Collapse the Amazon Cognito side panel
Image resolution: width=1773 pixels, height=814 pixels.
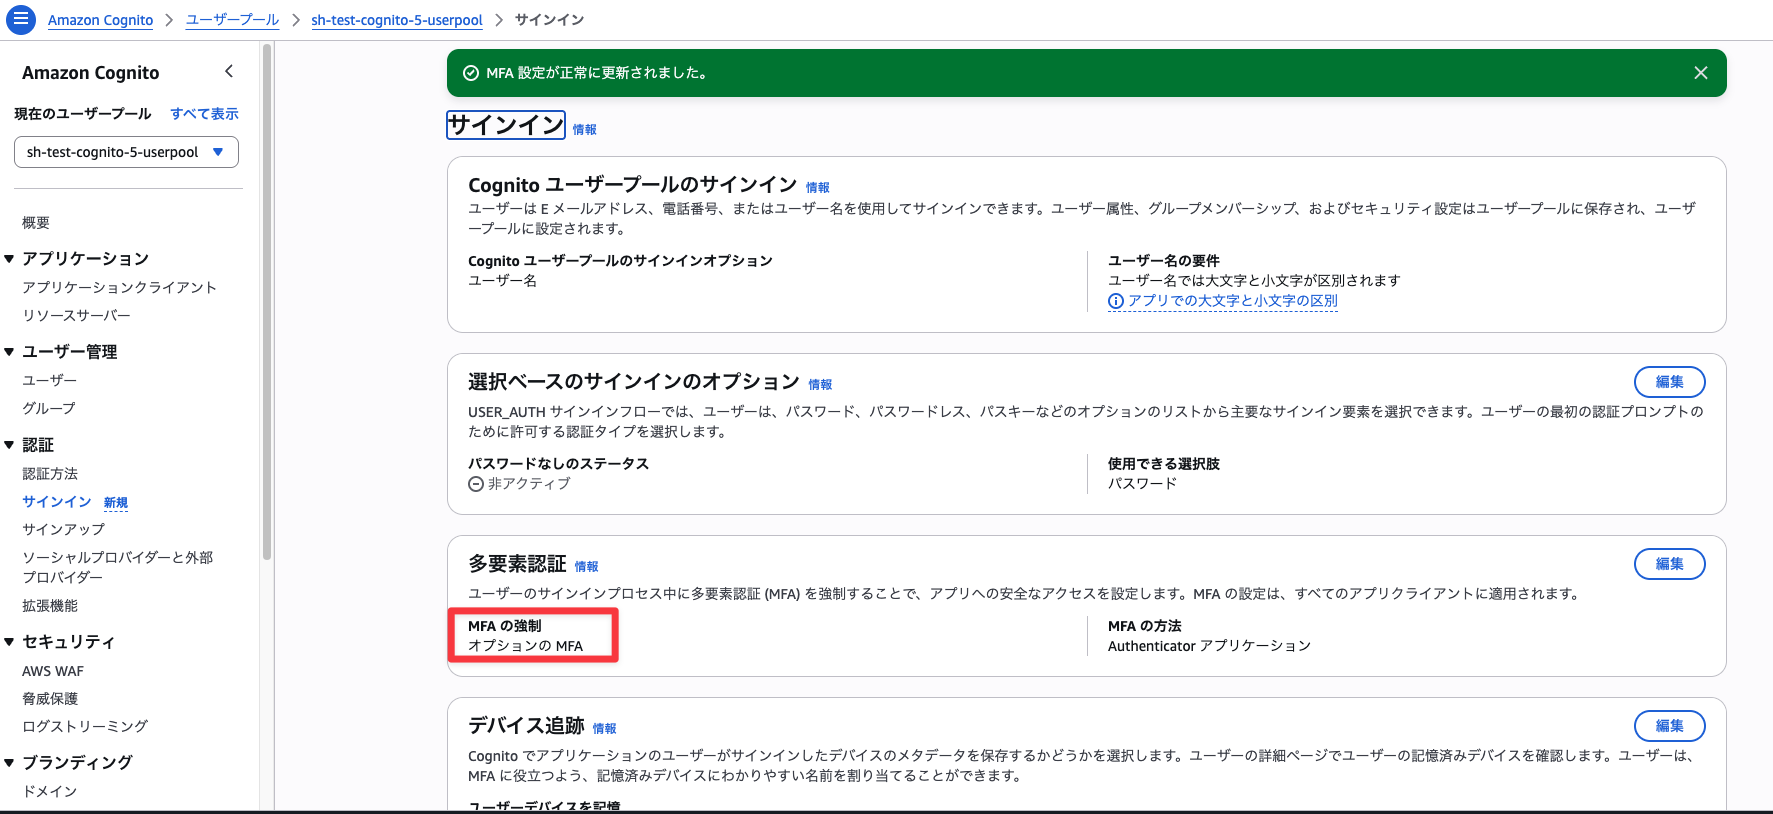pos(229,71)
